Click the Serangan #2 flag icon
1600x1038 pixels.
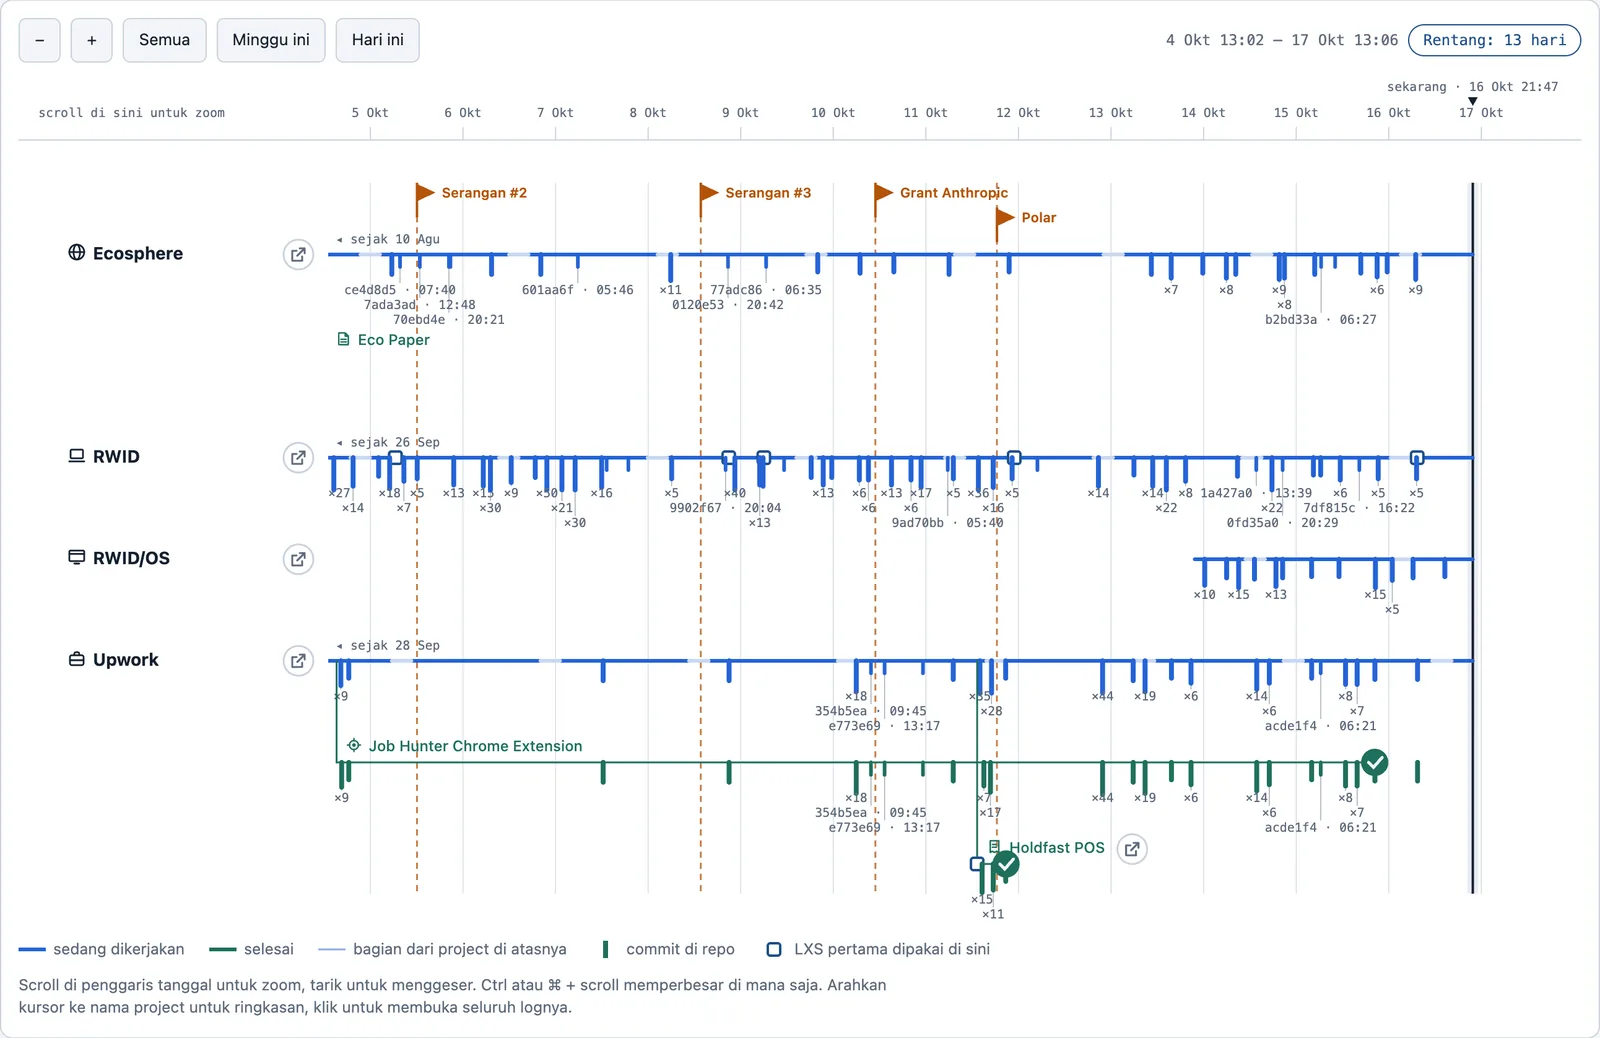click(425, 192)
